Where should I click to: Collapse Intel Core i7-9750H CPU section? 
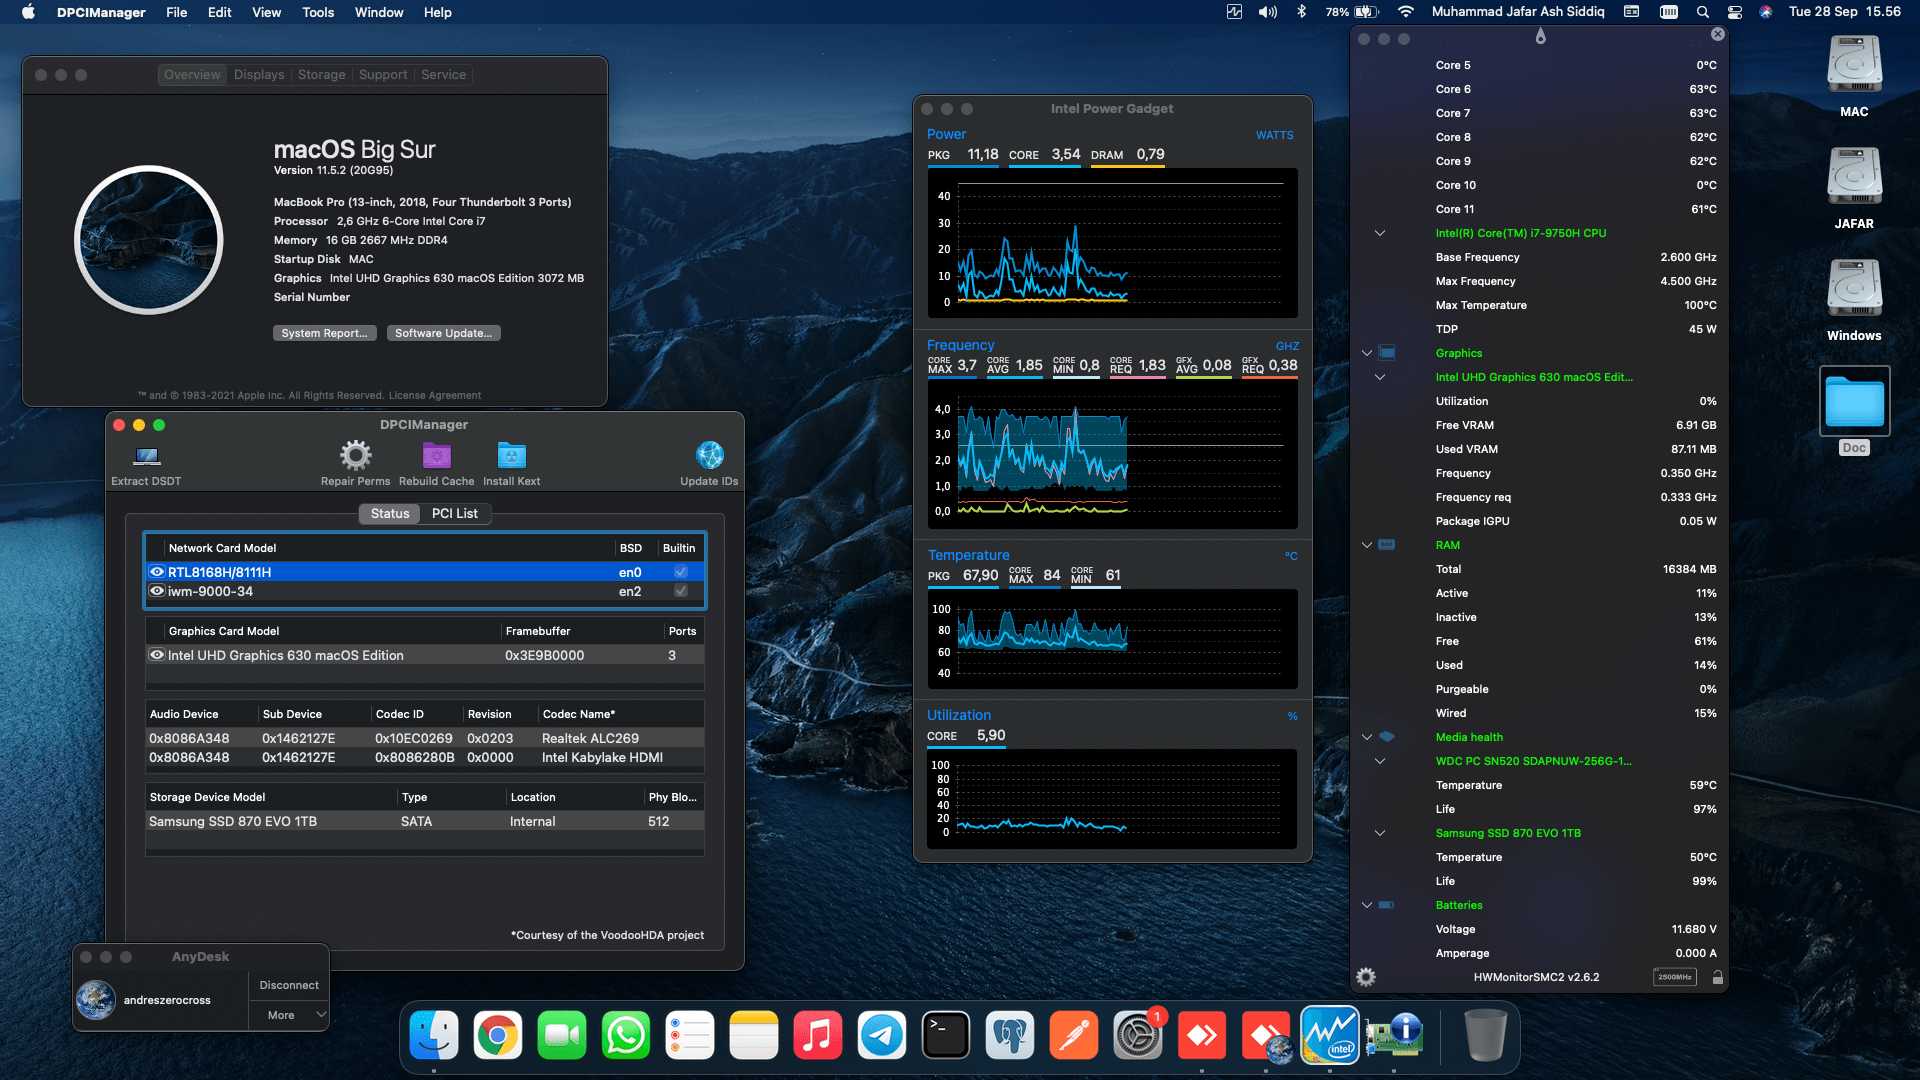(1380, 233)
